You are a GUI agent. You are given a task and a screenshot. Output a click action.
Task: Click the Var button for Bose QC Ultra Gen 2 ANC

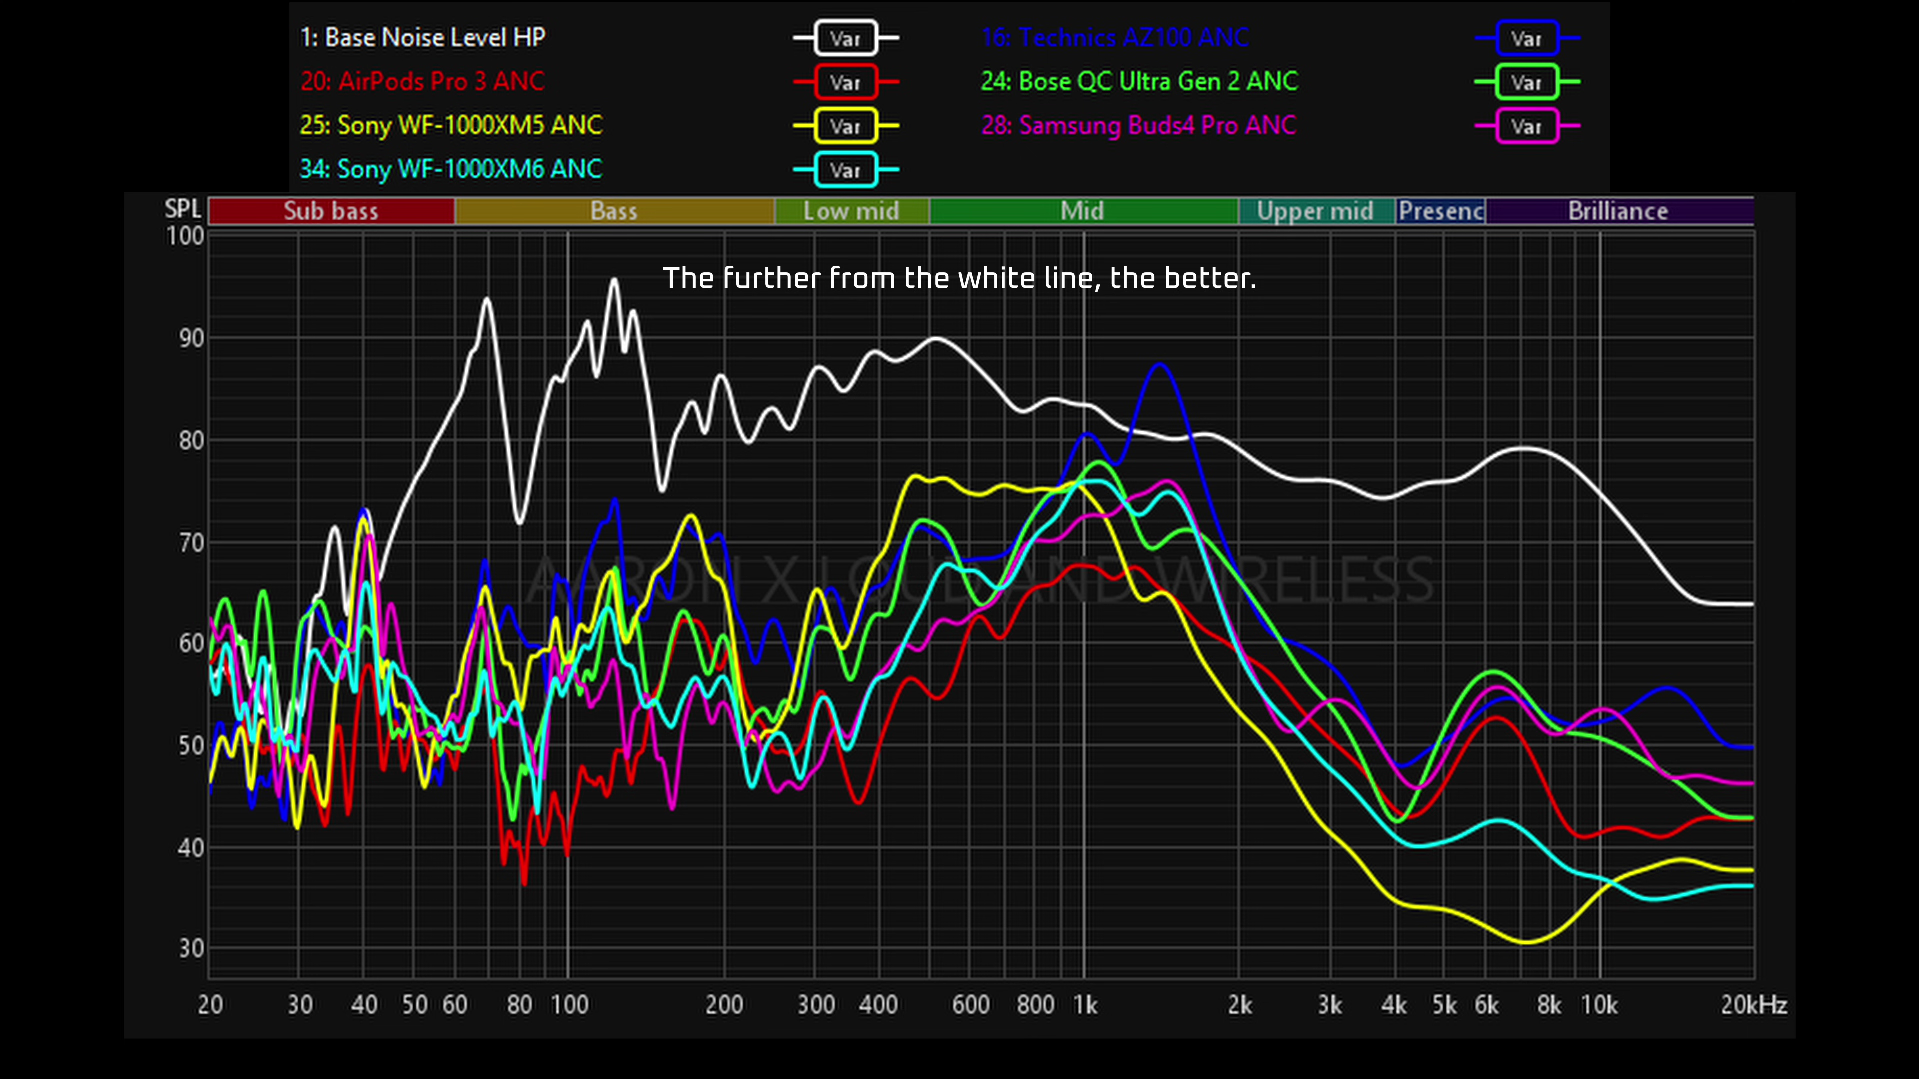(1527, 82)
